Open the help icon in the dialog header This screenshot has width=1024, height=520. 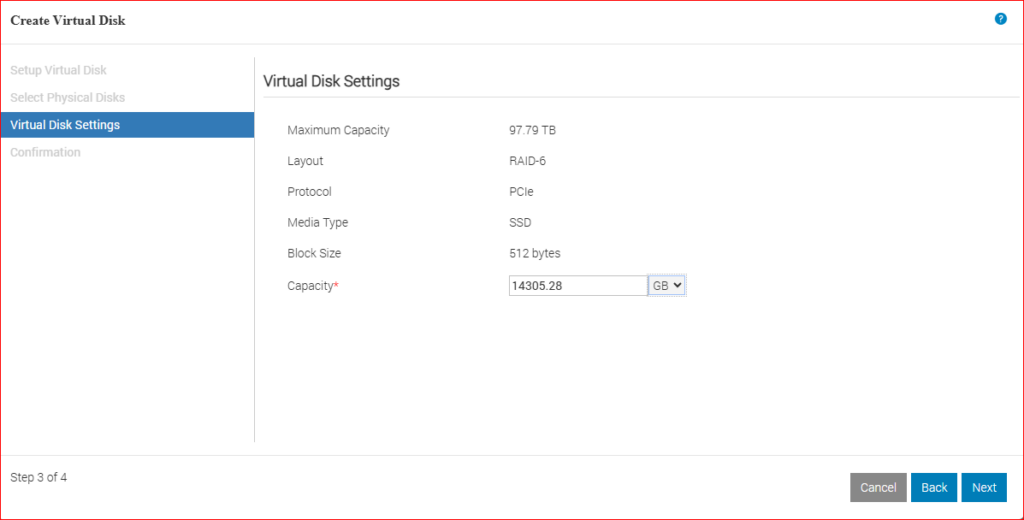pos(1000,19)
